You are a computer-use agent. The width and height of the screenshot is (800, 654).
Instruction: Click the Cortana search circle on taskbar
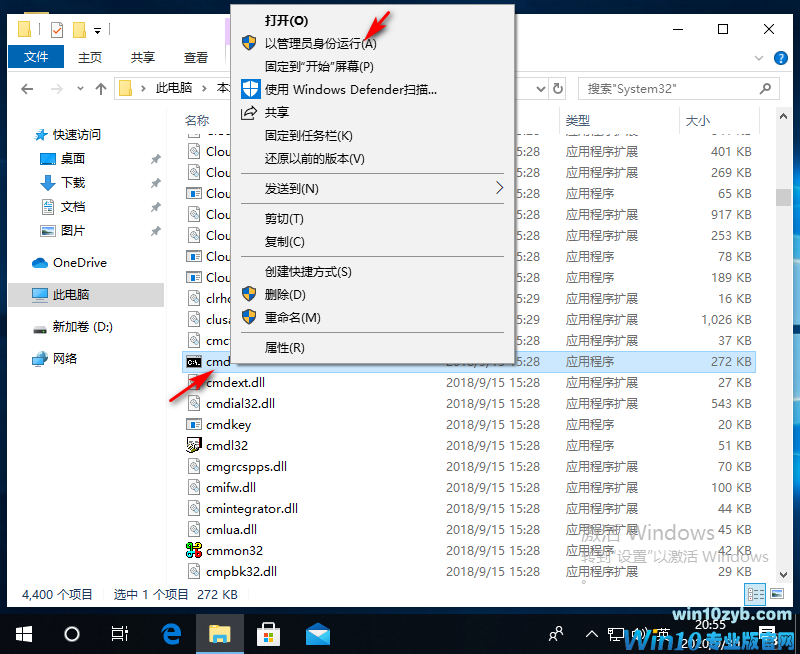tap(70, 633)
